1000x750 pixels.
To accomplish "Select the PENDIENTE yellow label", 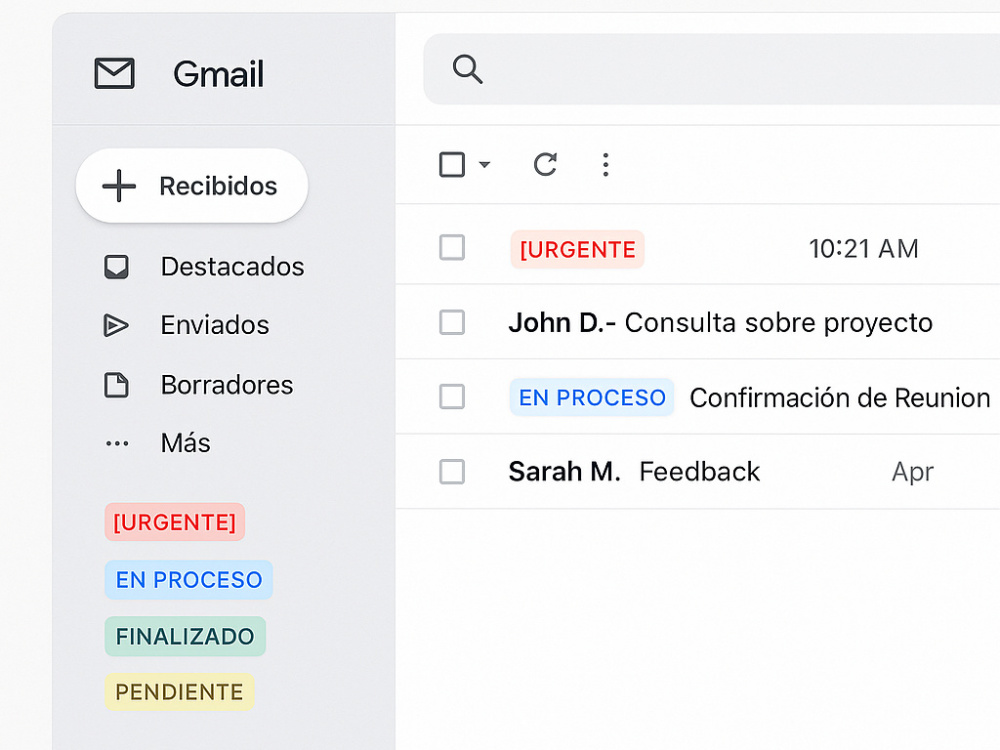I will pyautogui.click(x=179, y=692).
